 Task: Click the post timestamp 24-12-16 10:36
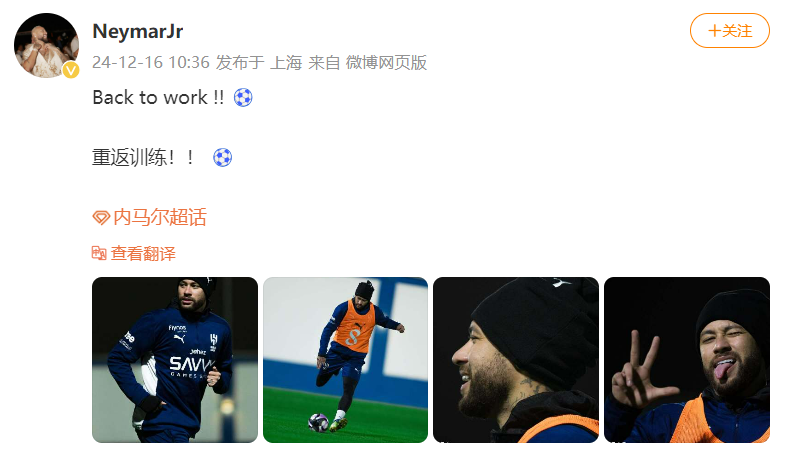[x=151, y=63]
